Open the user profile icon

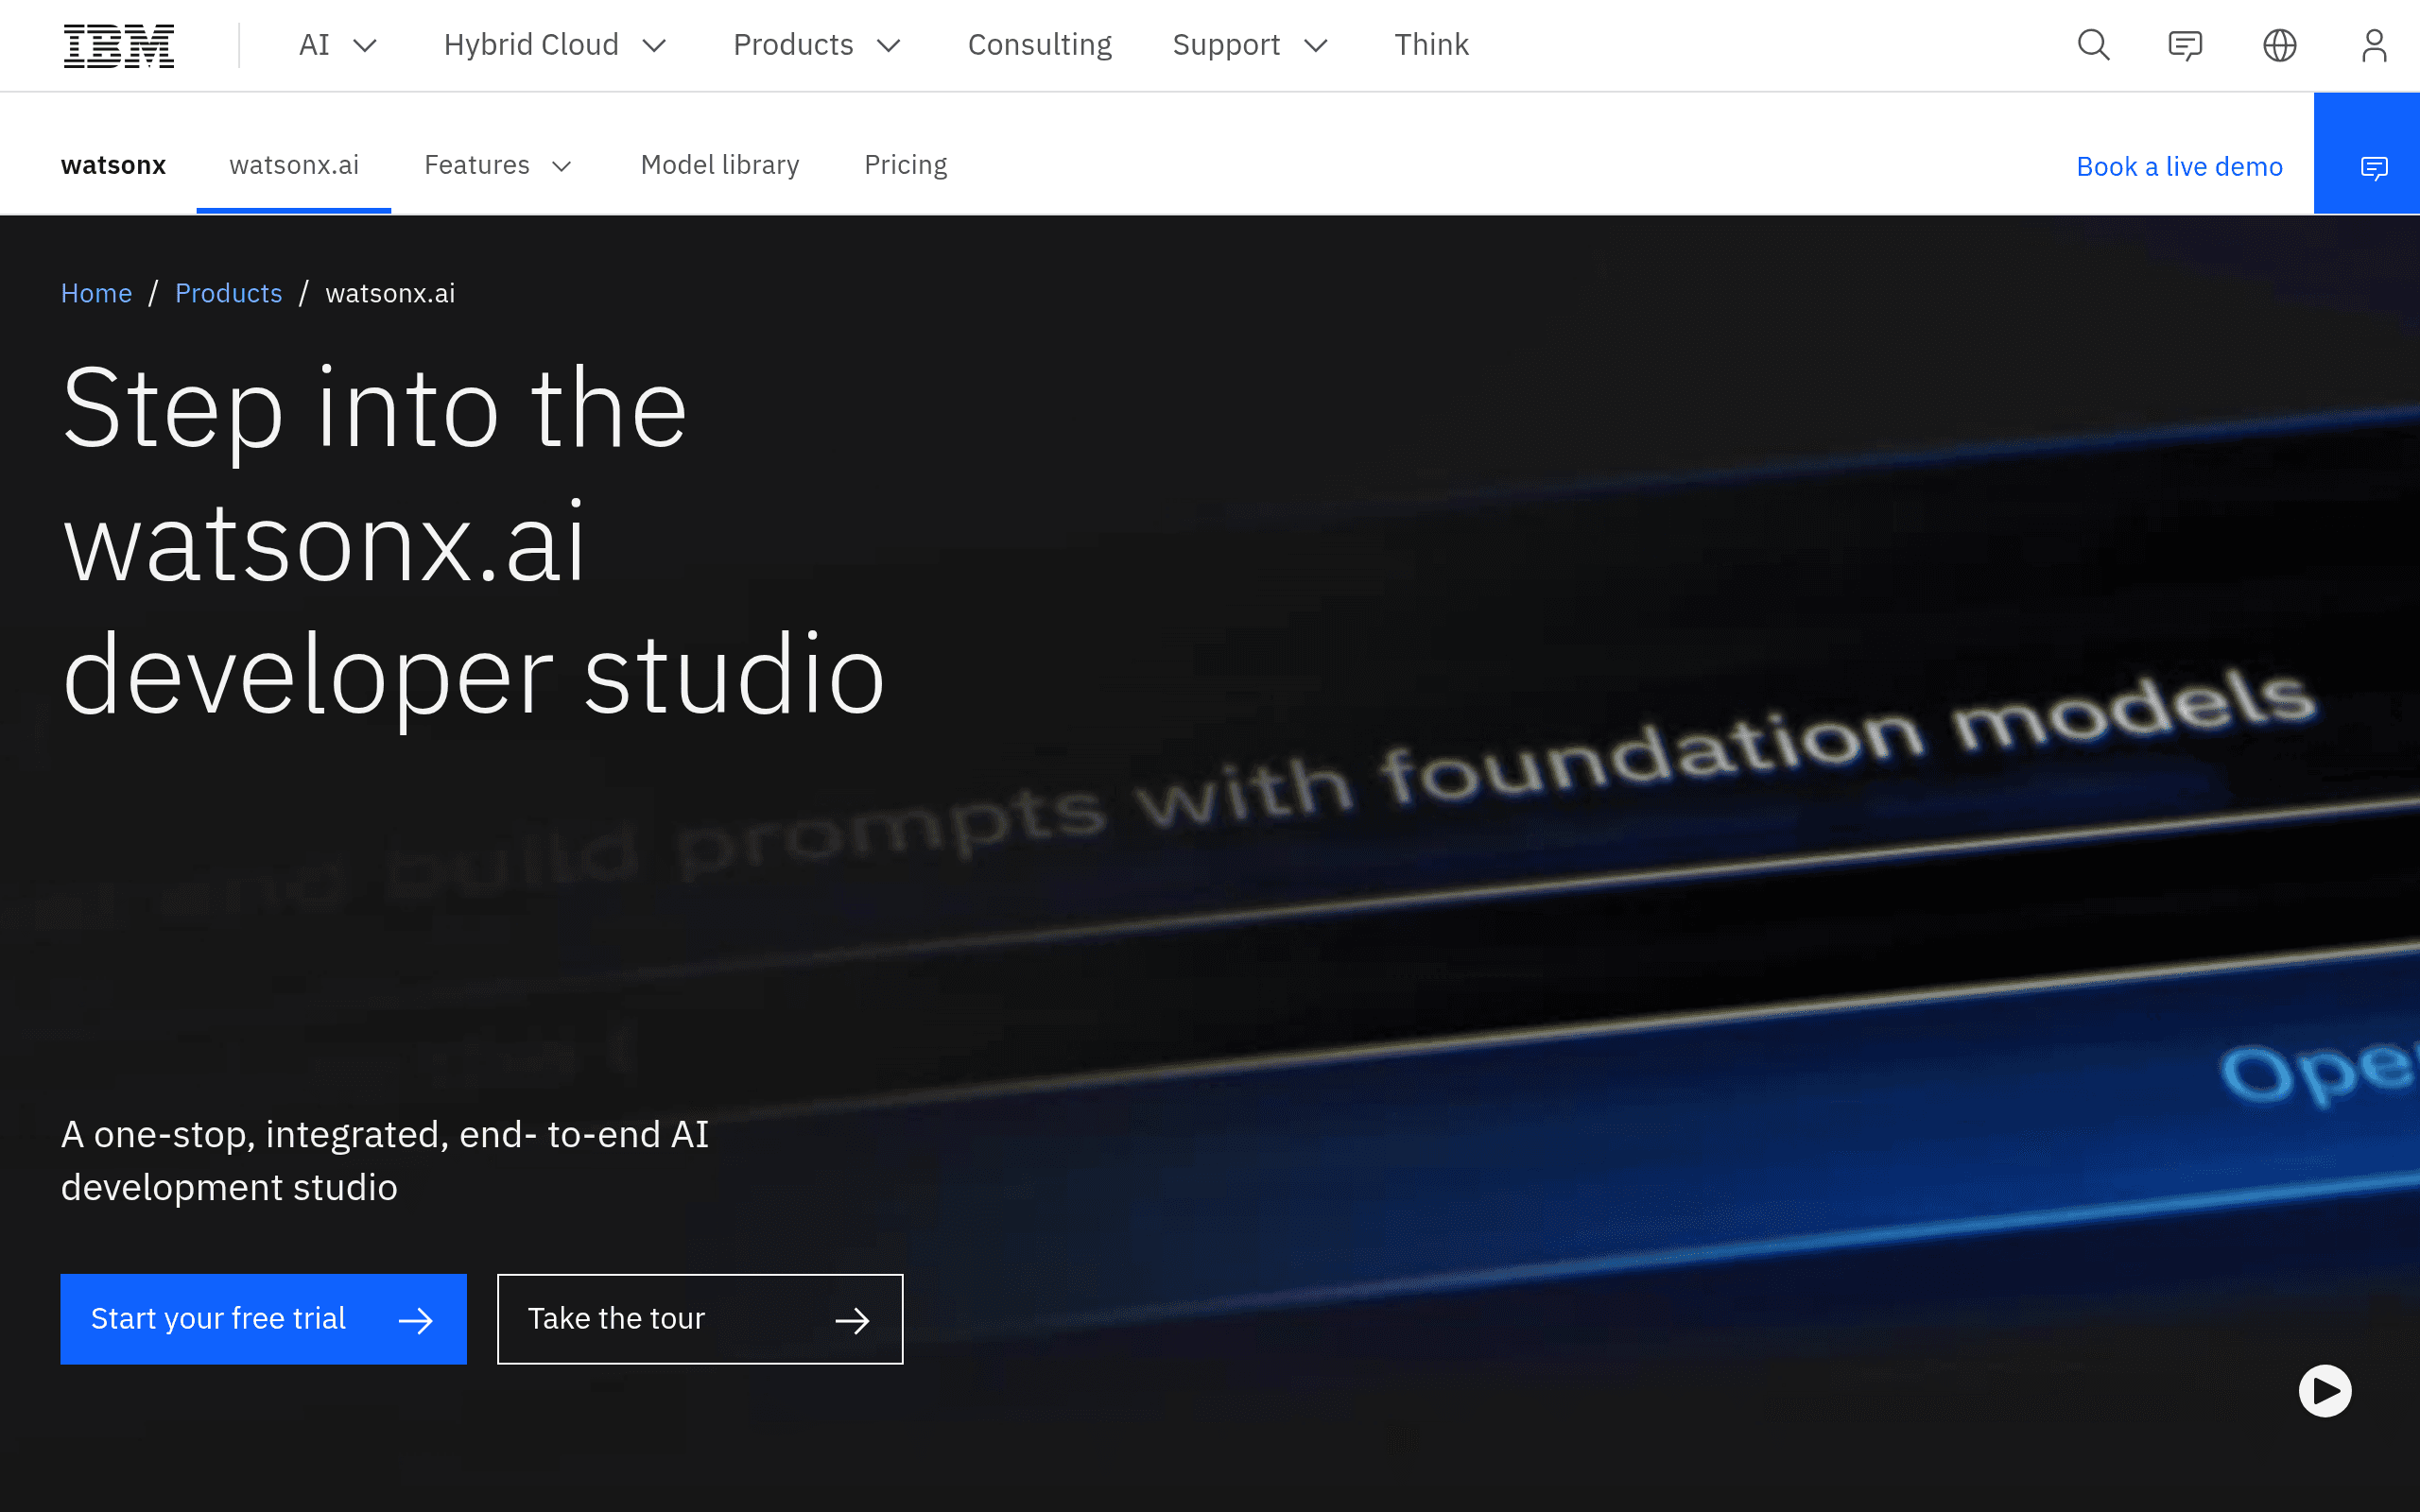coord(2374,45)
